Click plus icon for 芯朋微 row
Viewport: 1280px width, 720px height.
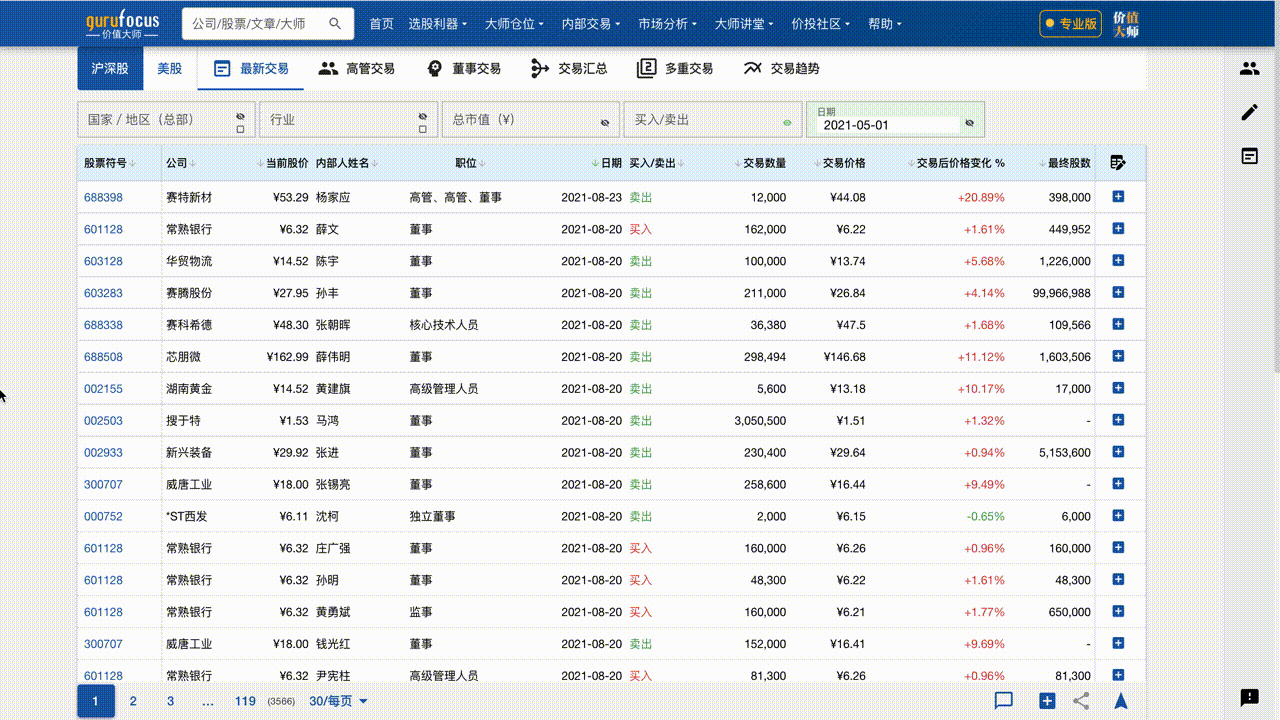(1118, 357)
